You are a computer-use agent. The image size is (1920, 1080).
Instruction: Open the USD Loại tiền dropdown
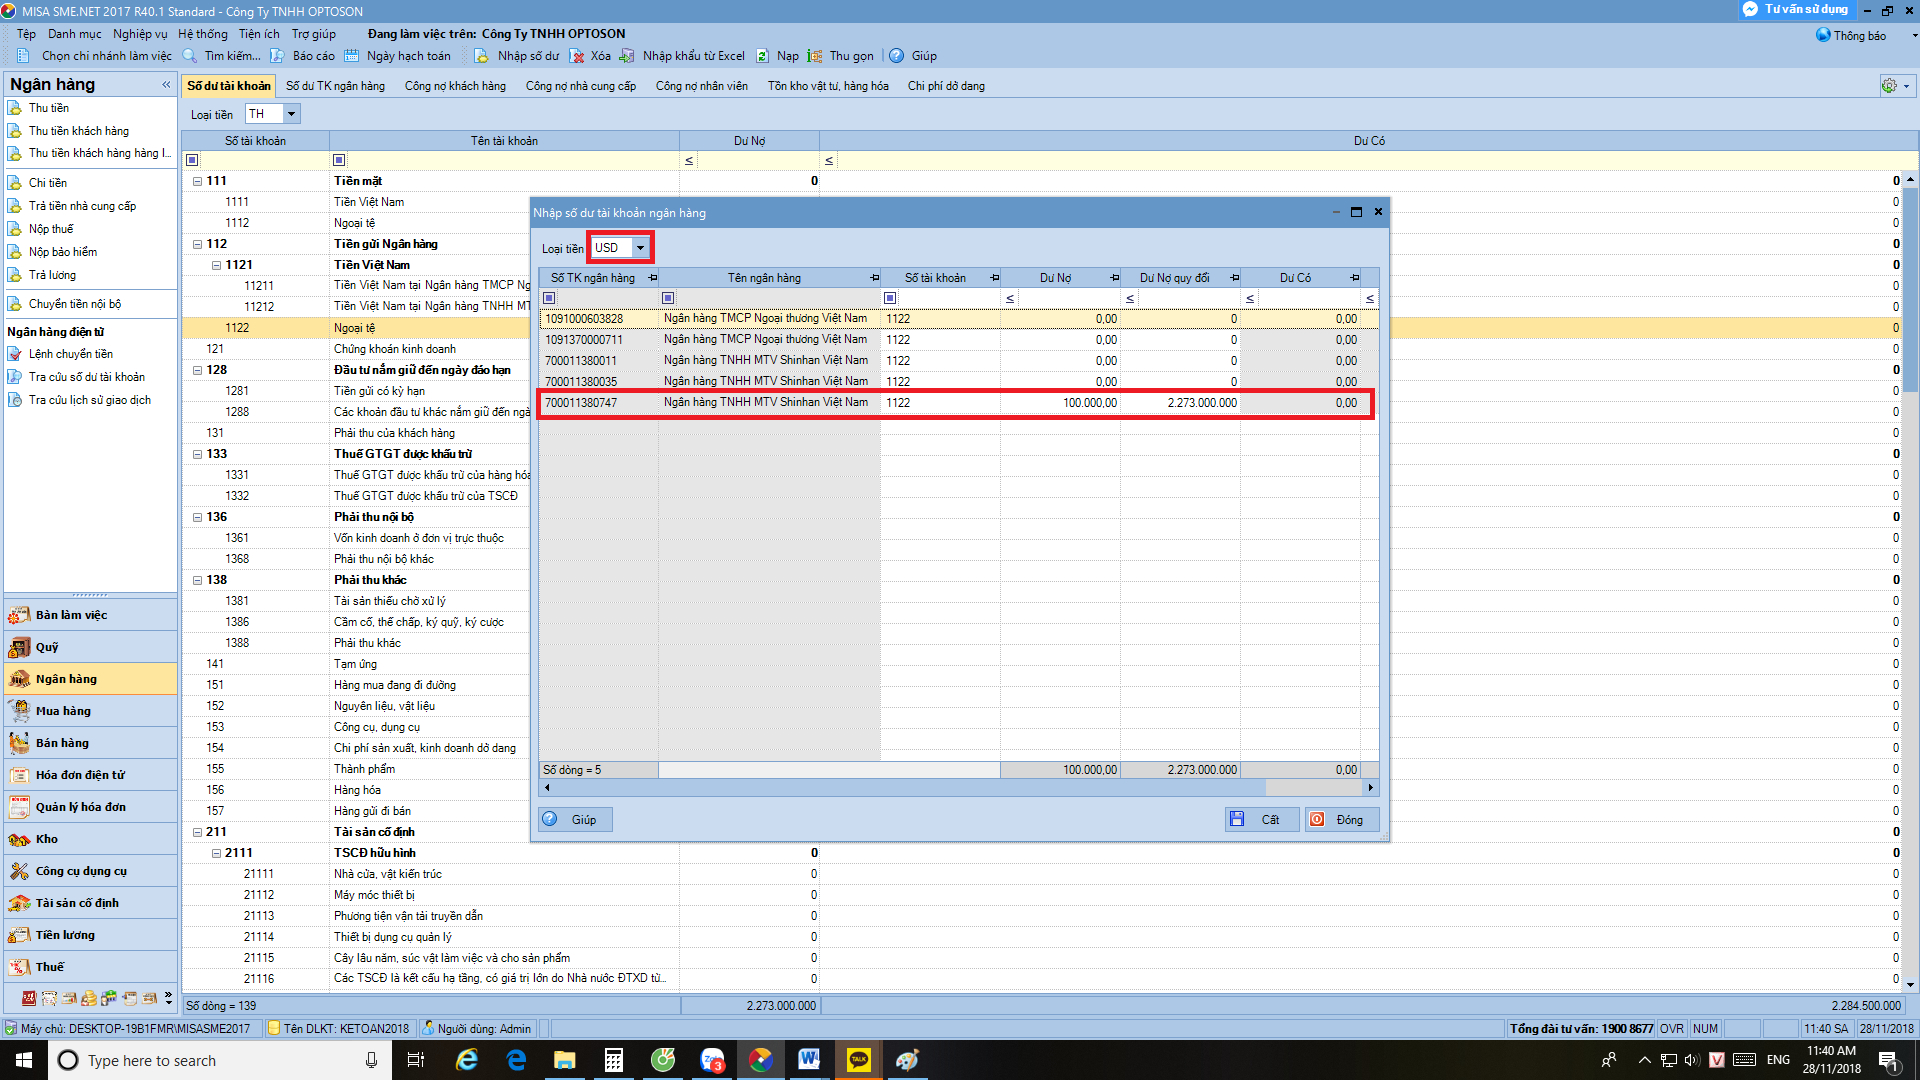[x=640, y=248]
